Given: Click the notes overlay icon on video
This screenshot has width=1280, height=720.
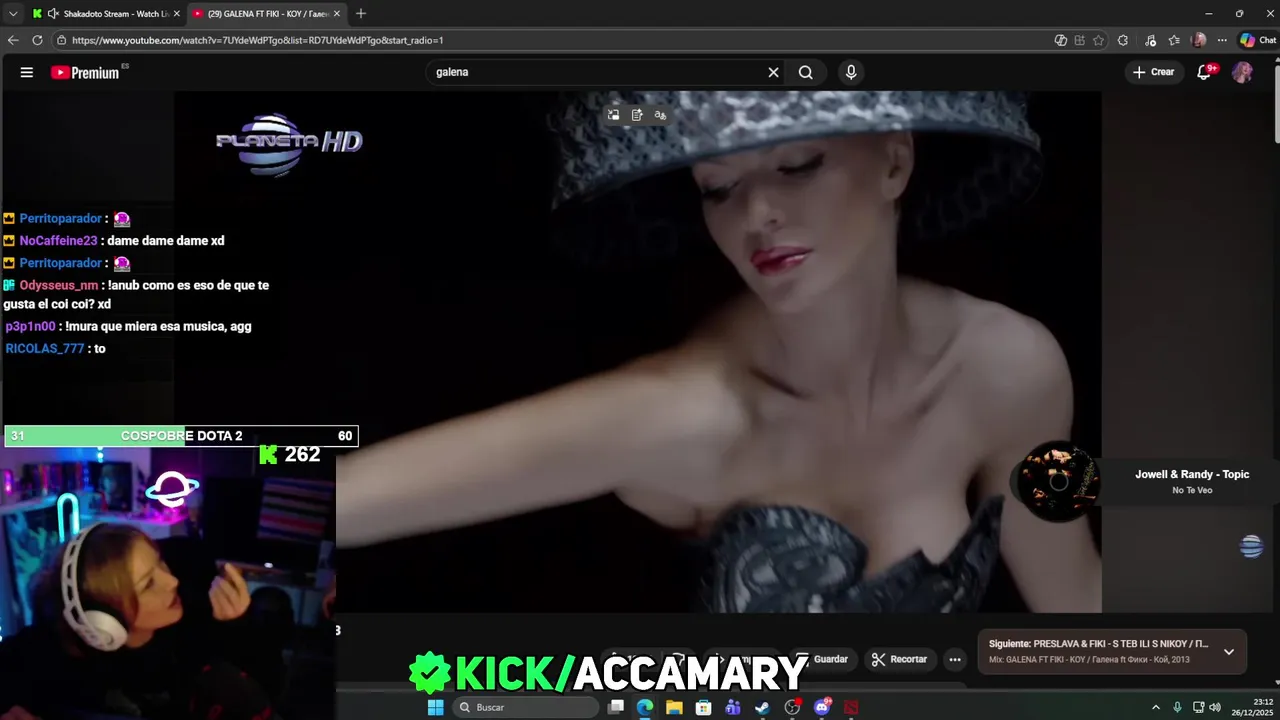Looking at the screenshot, I should click(637, 115).
